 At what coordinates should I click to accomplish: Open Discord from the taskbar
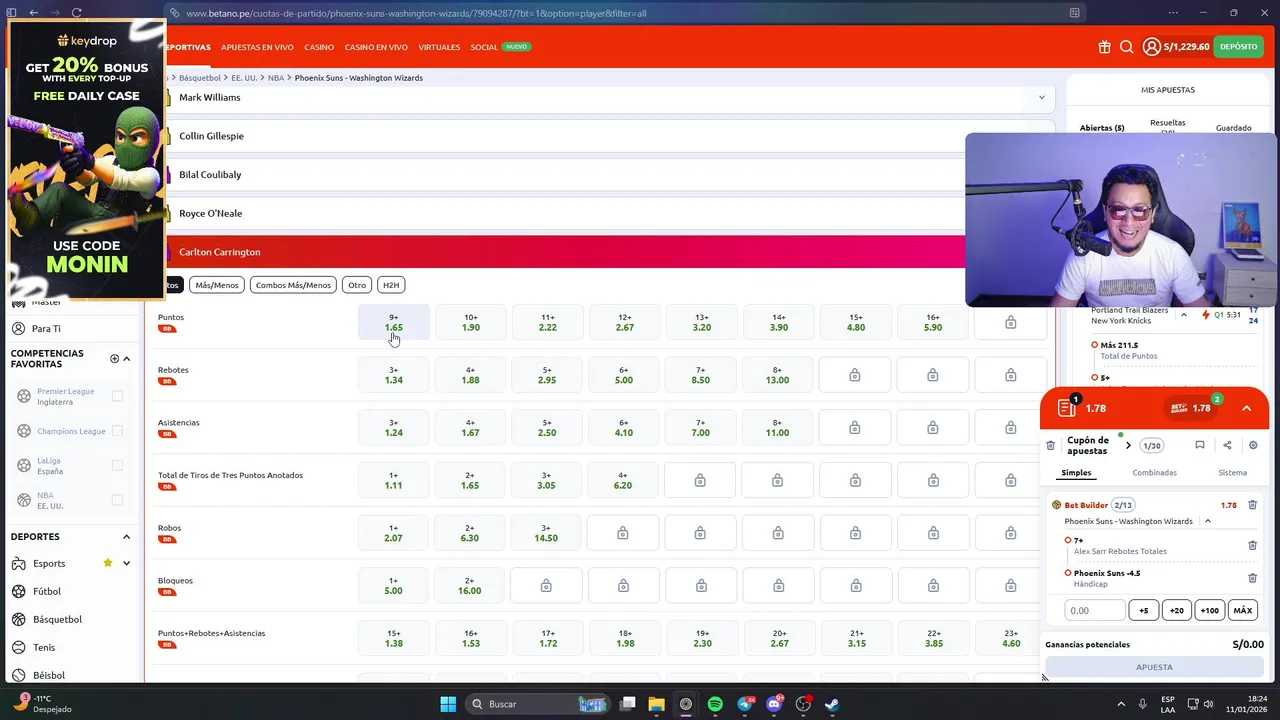(773, 704)
